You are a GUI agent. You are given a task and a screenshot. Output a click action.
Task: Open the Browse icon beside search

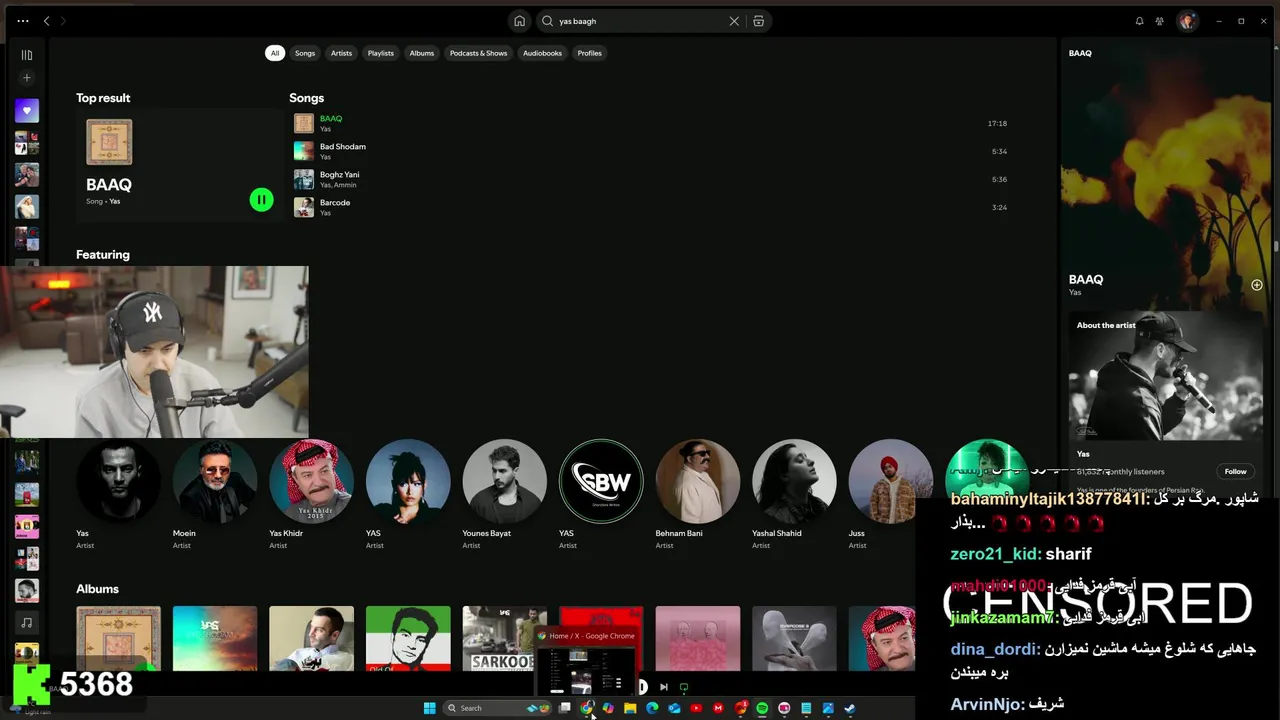pos(759,21)
